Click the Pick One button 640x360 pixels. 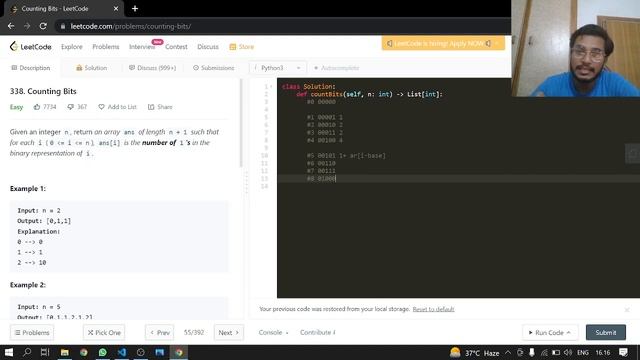tap(104, 333)
